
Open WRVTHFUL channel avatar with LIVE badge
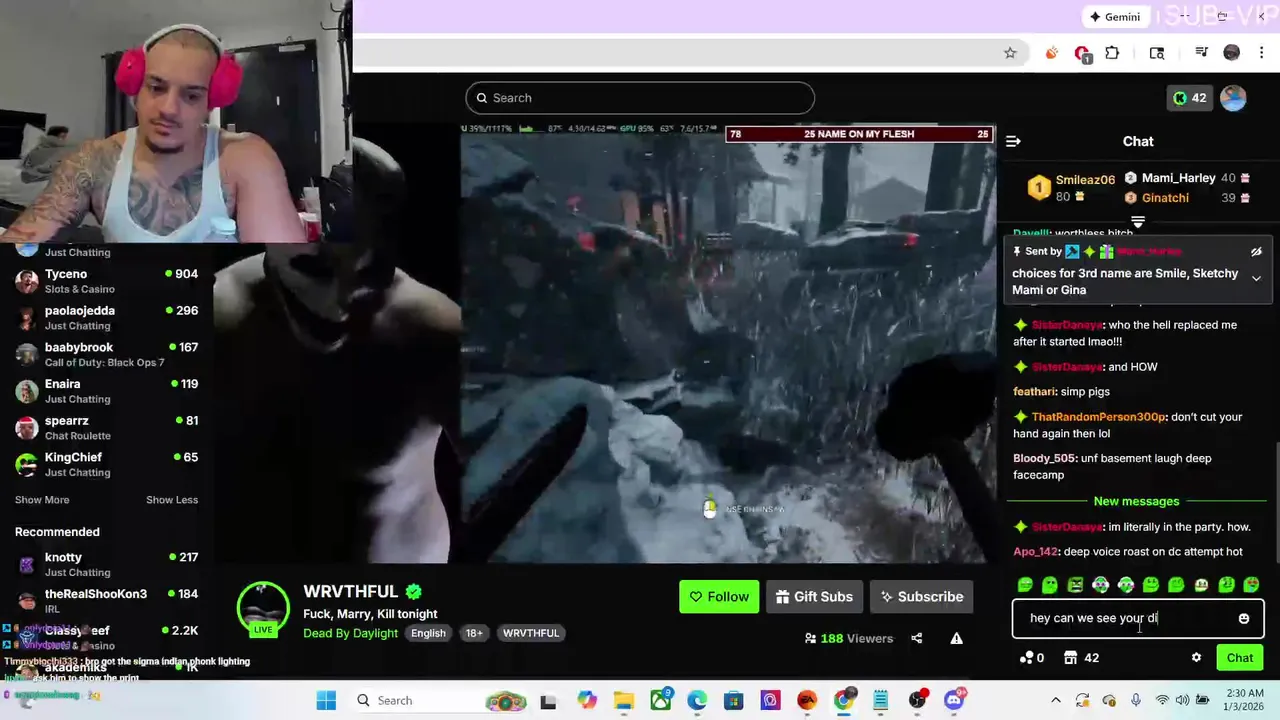point(263,608)
